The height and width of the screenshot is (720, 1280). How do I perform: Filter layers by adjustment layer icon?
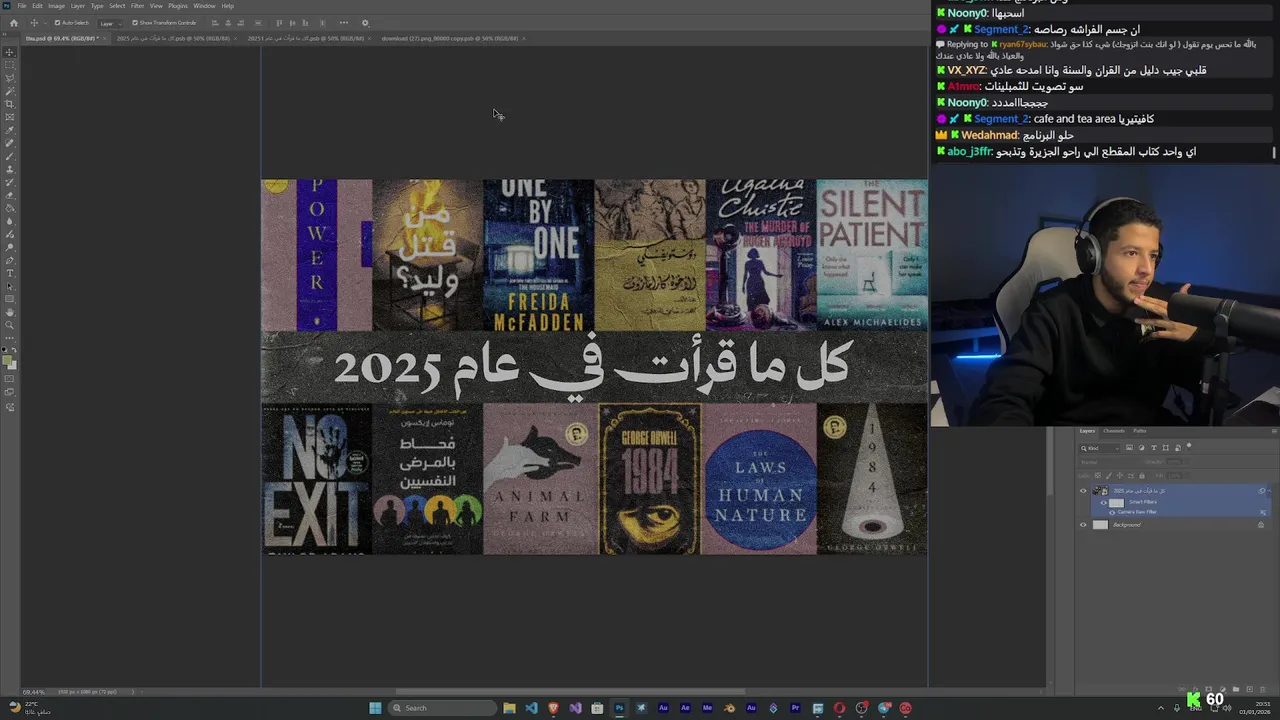1141,448
